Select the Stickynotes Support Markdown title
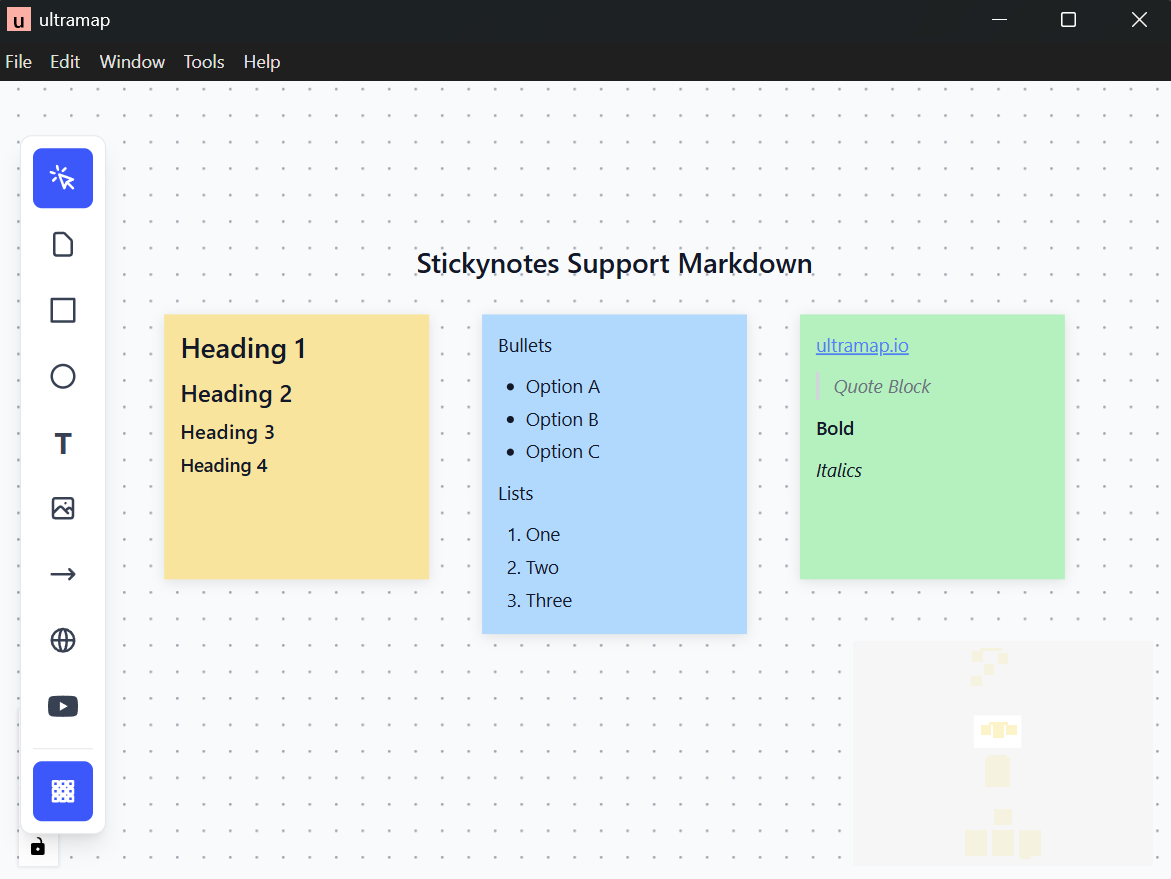 614,264
